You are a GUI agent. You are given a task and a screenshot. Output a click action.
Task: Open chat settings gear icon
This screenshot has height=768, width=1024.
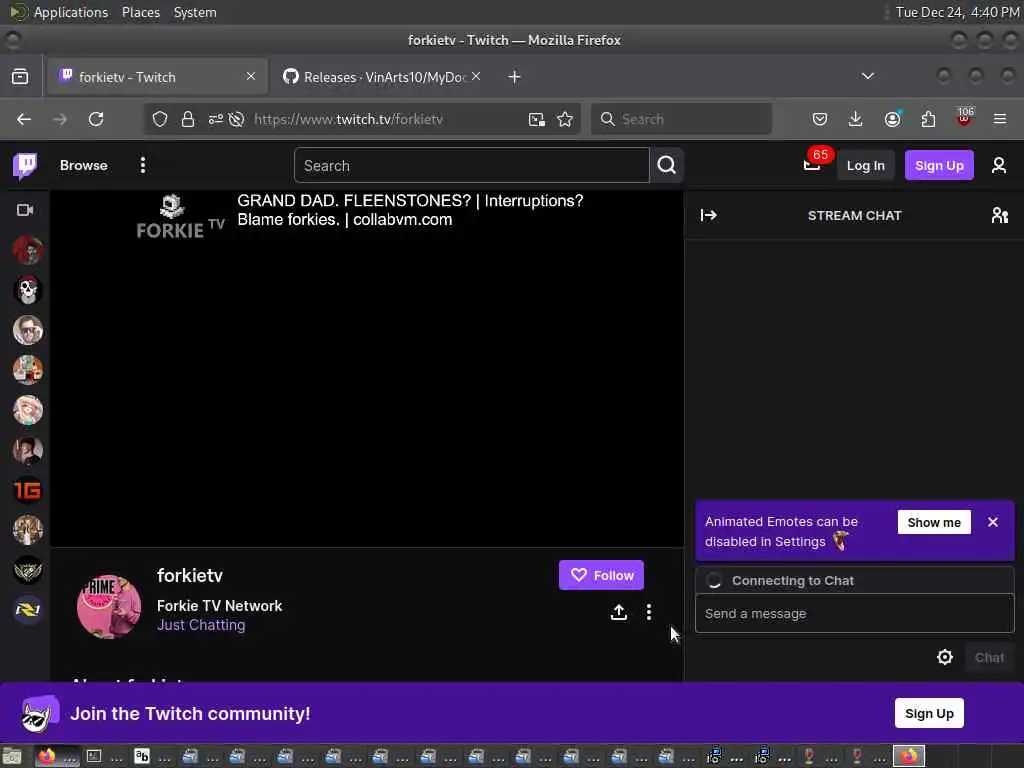(x=944, y=657)
